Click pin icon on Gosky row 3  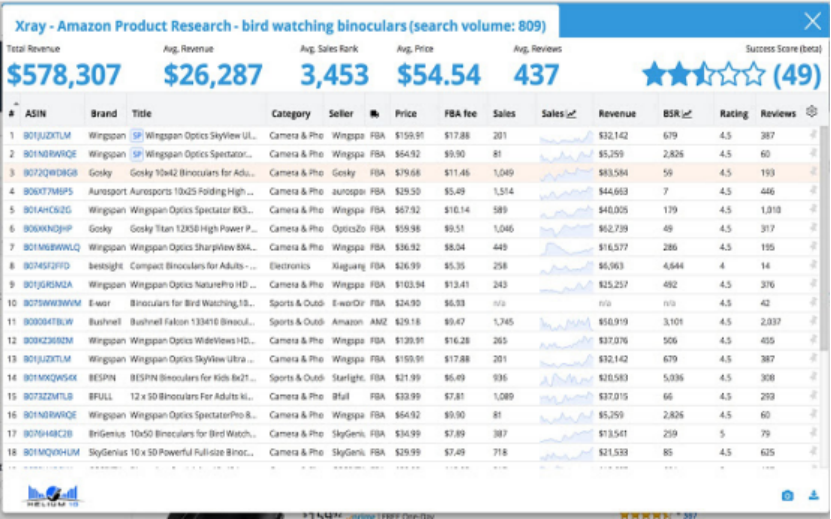coord(812,173)
